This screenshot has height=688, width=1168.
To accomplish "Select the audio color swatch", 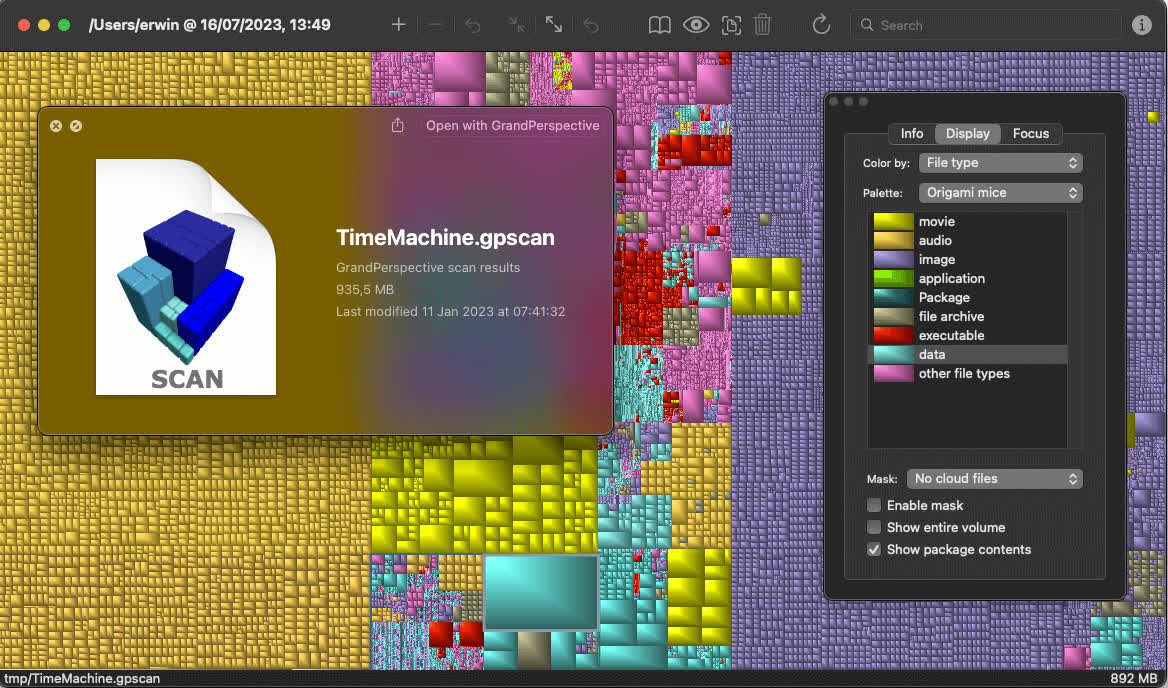I will point(893,240).
